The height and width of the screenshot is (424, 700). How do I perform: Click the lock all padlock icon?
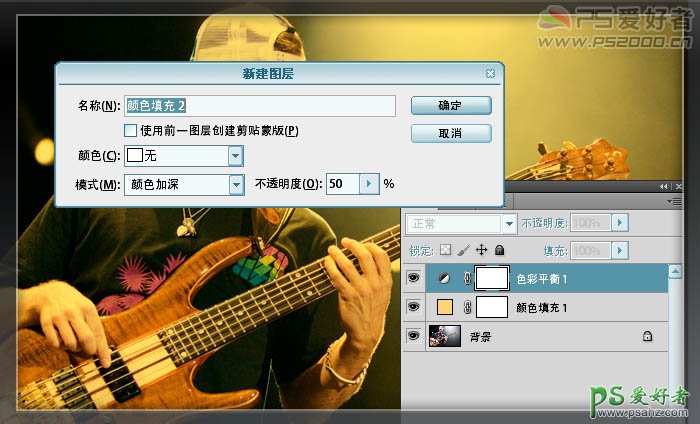pos(499,250)
